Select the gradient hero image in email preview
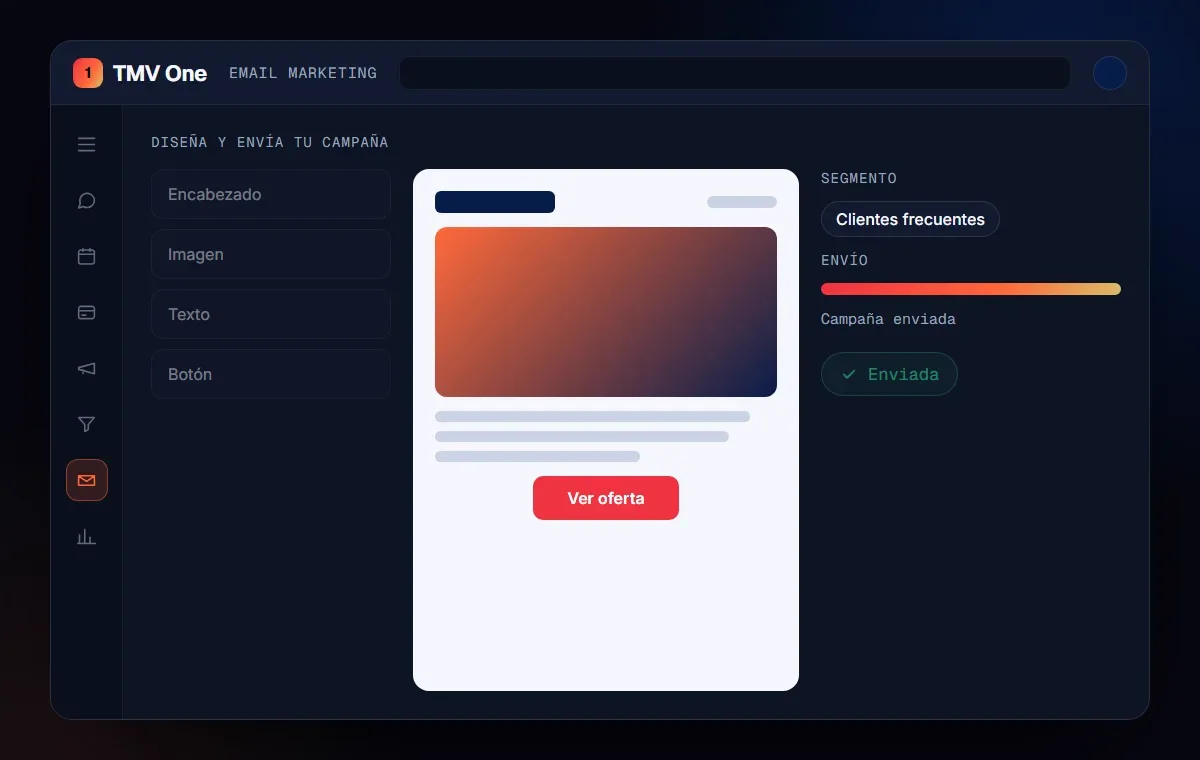The image size is (1200, 760). point(606,312)
